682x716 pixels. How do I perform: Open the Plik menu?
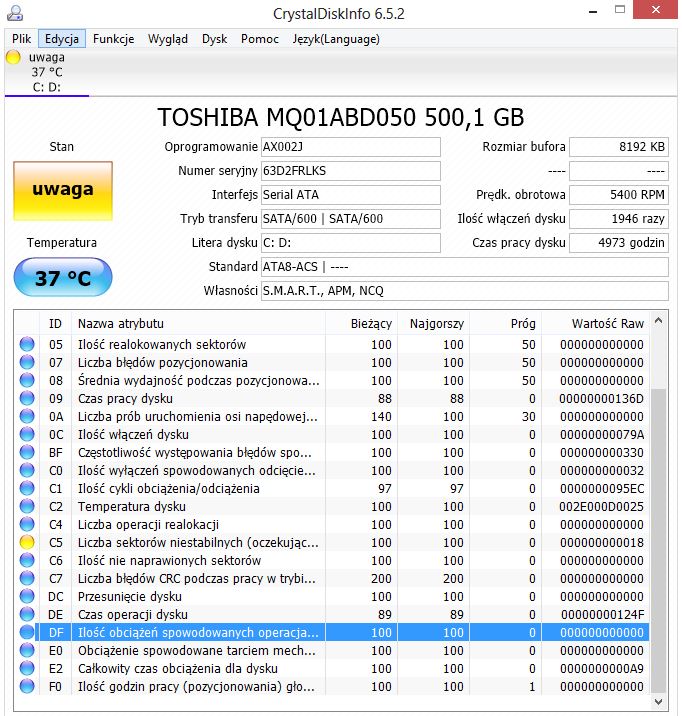pos(21,39)
